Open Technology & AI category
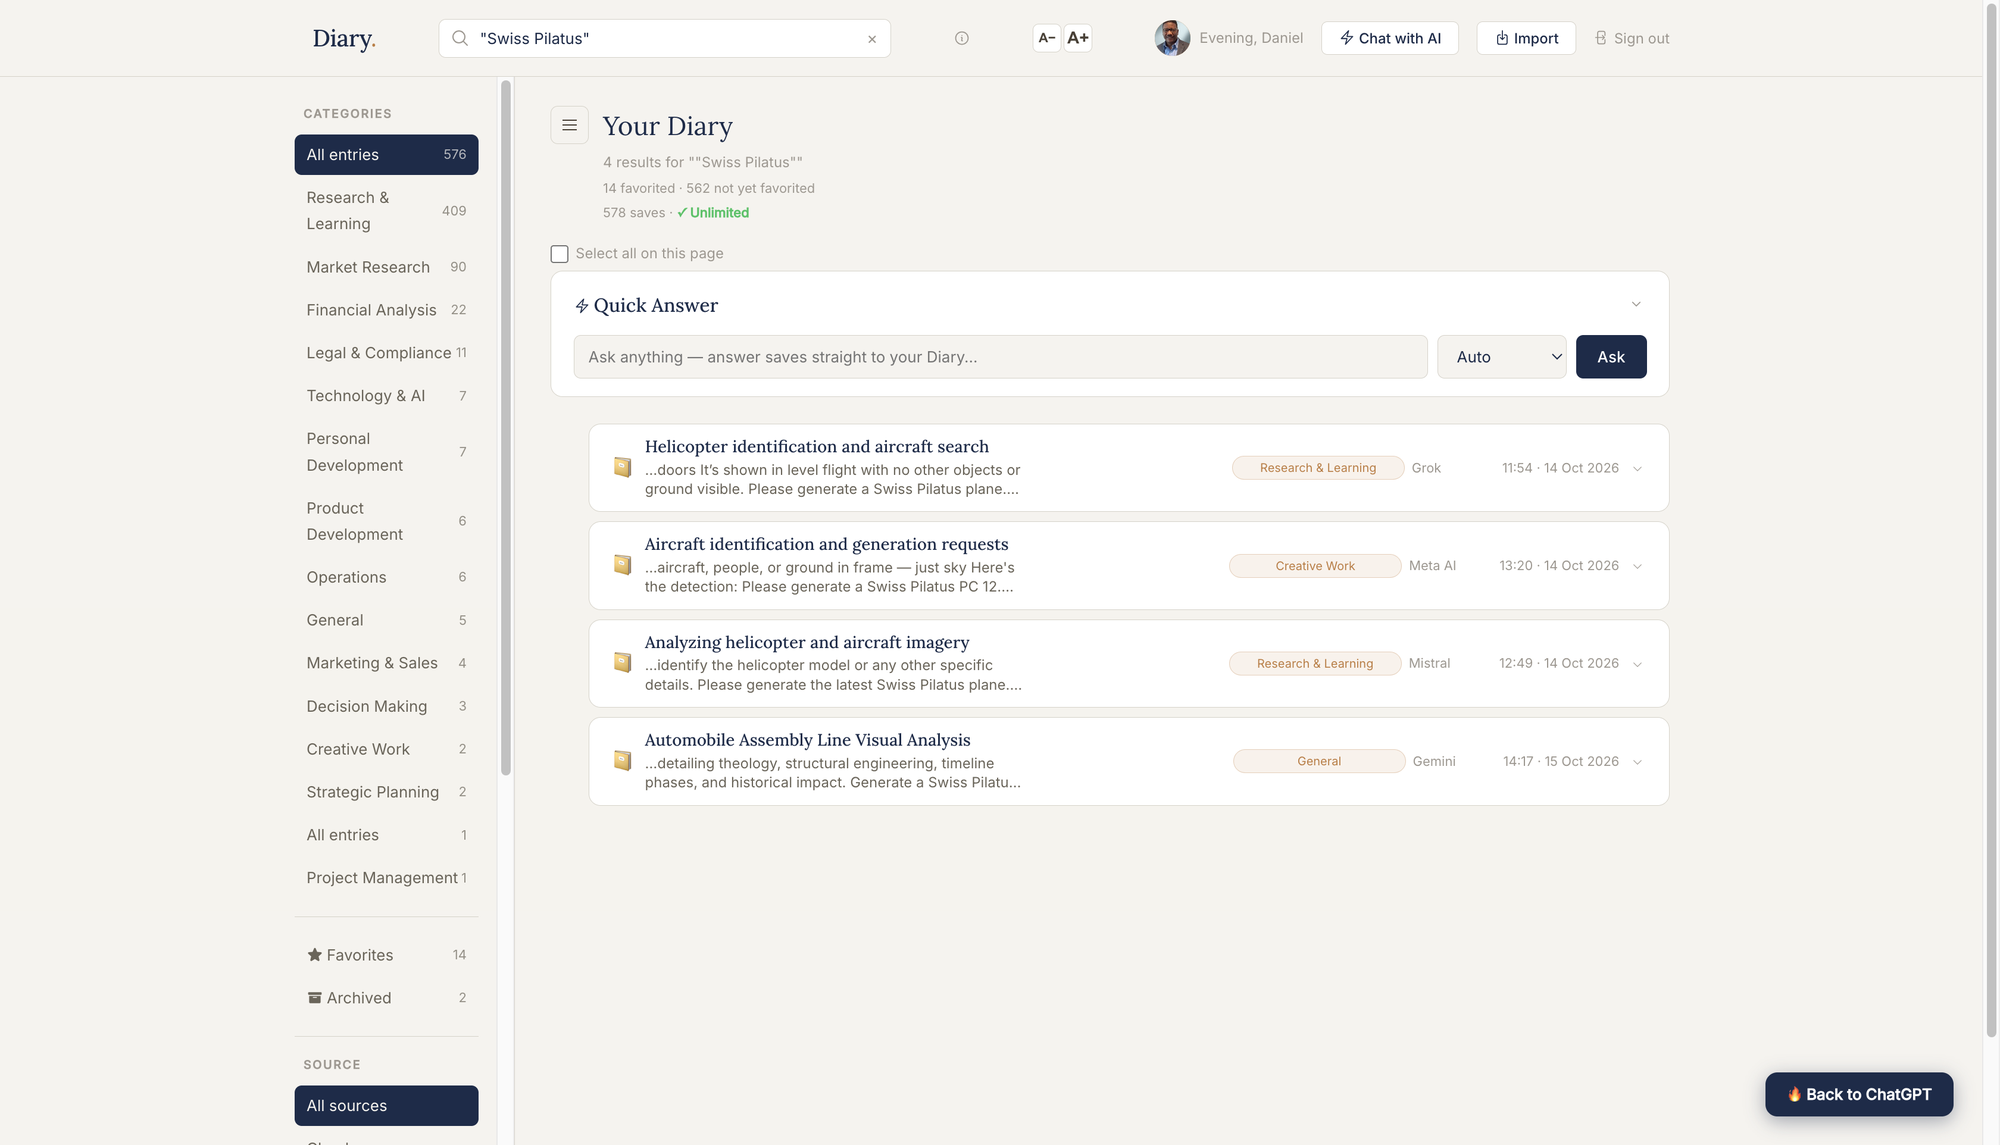Screen dimensions: 2000x1145 (386, 396)
